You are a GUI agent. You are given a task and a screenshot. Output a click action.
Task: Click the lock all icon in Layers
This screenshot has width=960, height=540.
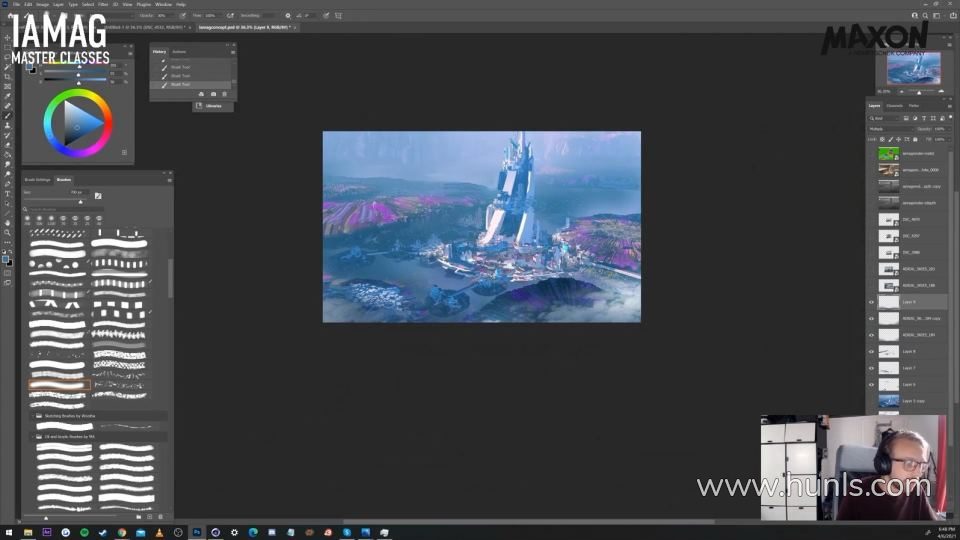(915, 140)
